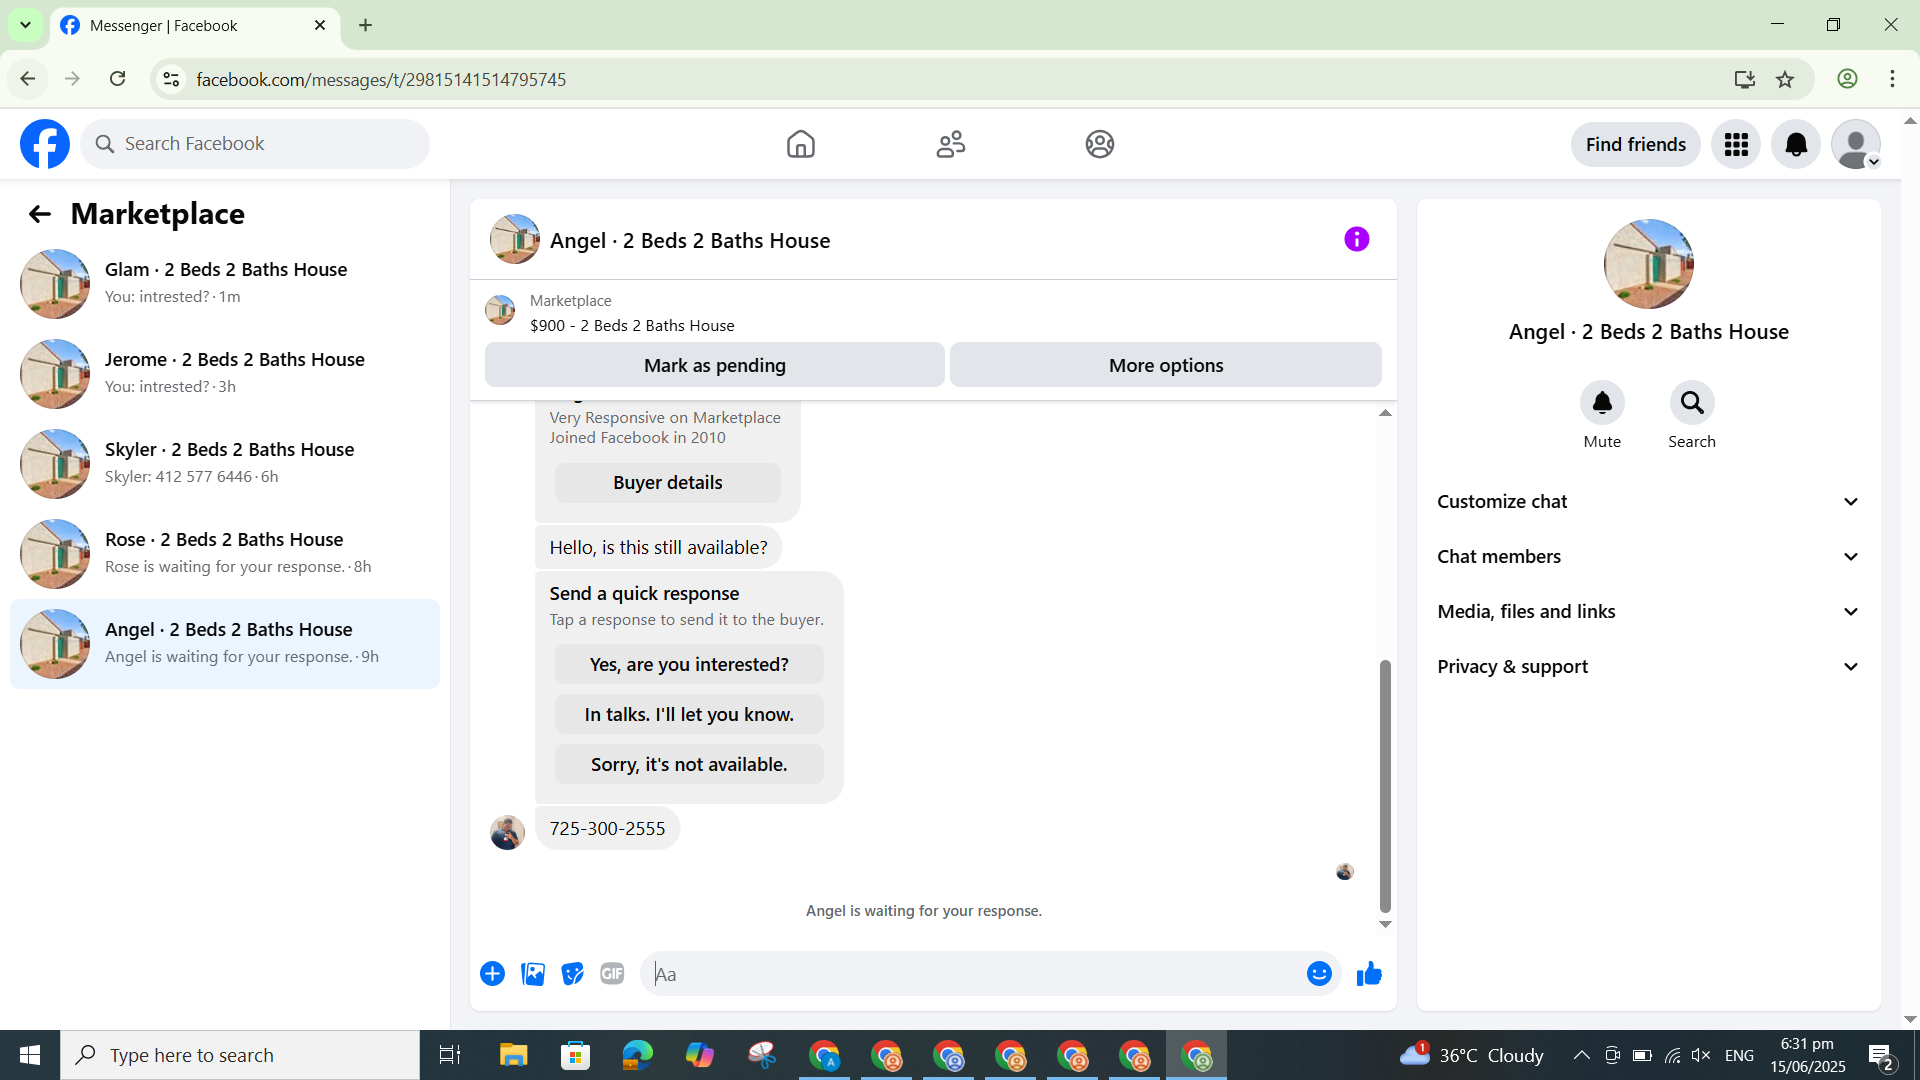Open Facebook notifications bell

[1795, 145]
